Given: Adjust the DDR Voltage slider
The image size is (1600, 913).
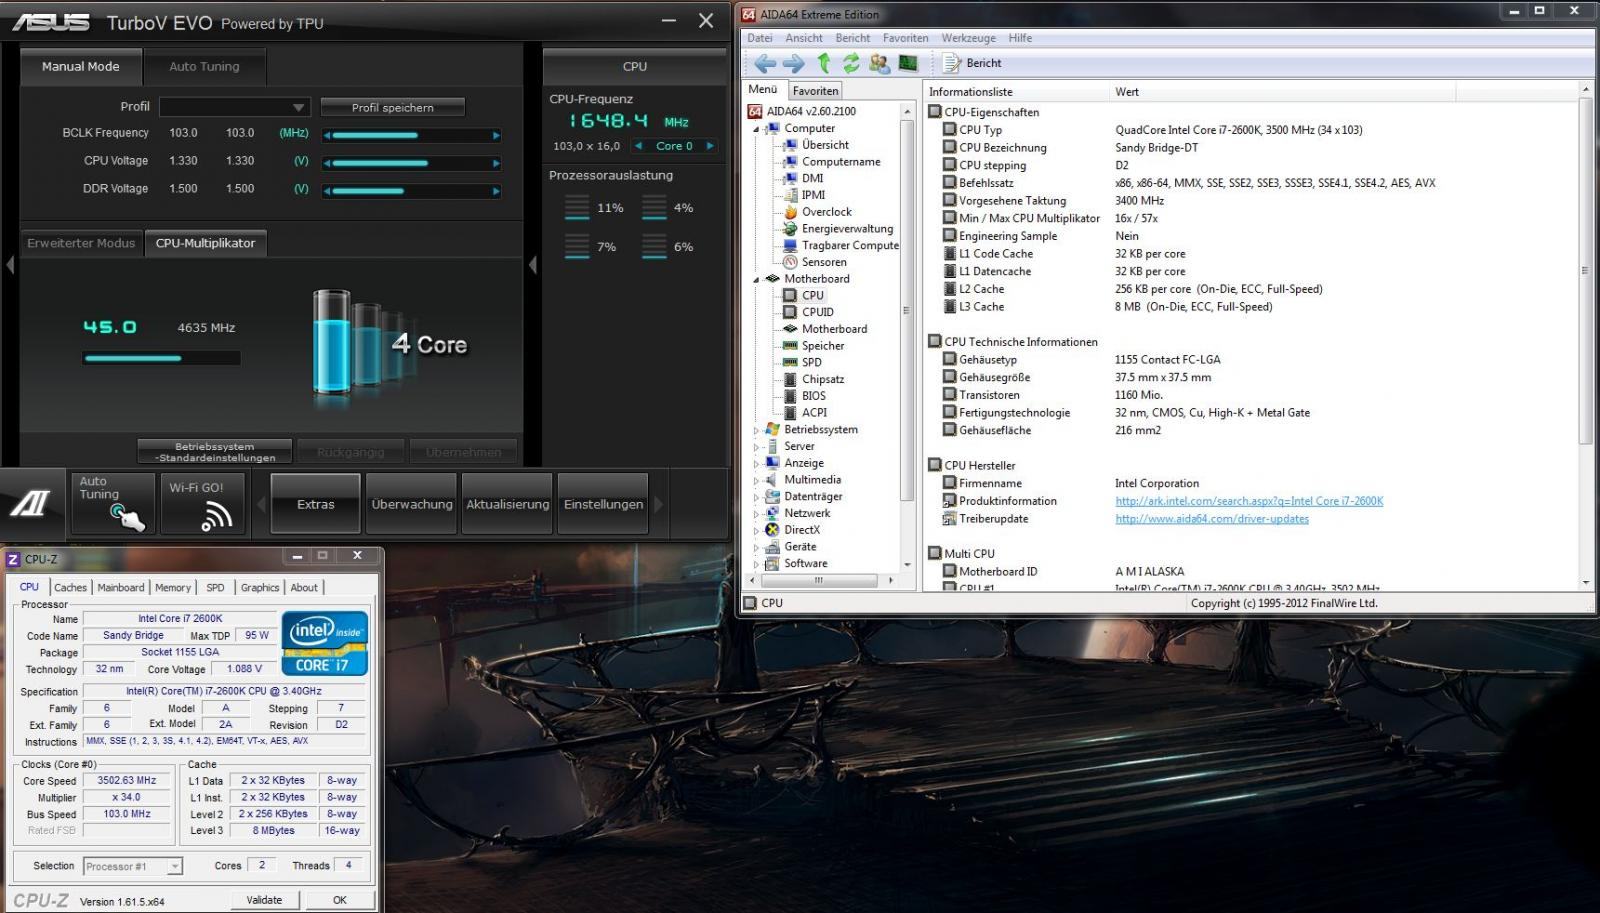Looking at the screenshot, I should tap(411, 191).
